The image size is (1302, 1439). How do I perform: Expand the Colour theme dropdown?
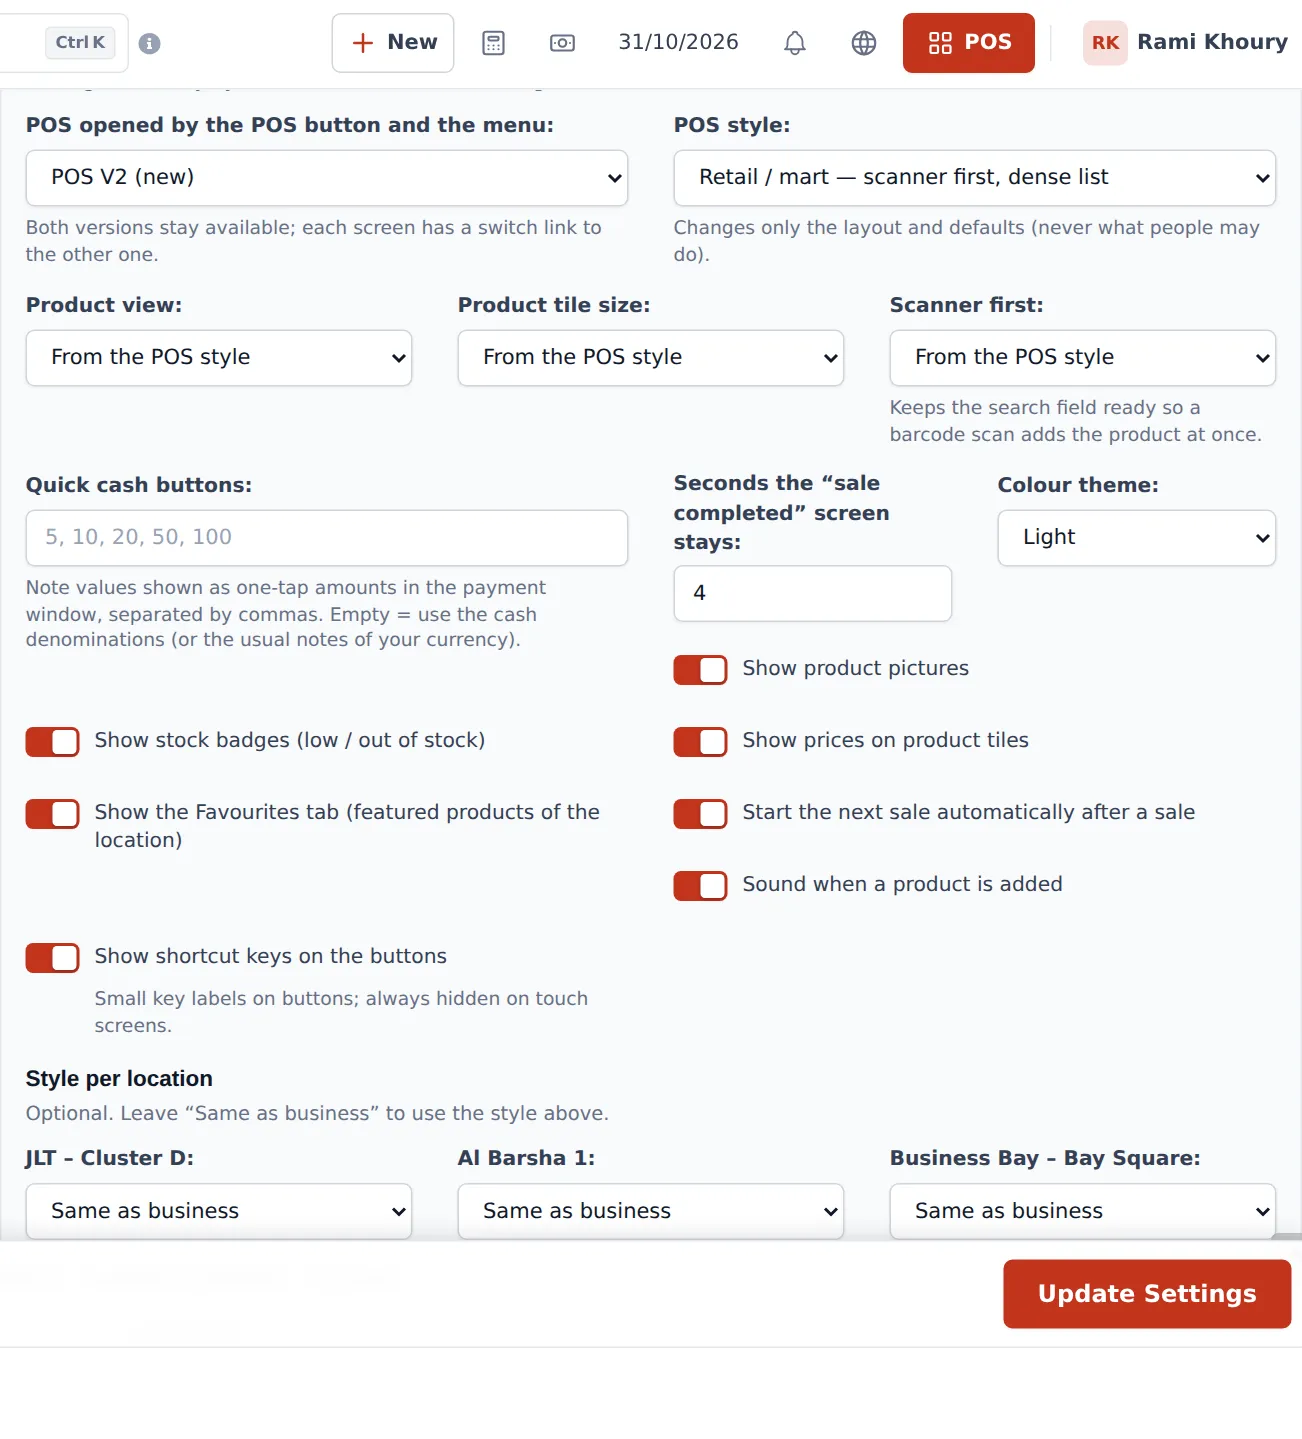[x=1137, y=538]
